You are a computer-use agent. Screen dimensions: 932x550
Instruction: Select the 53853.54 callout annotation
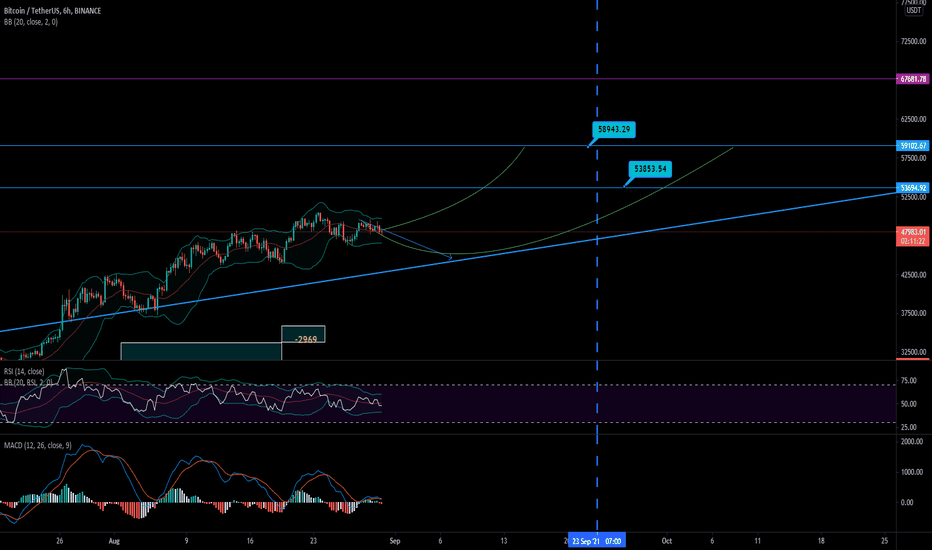650,169
